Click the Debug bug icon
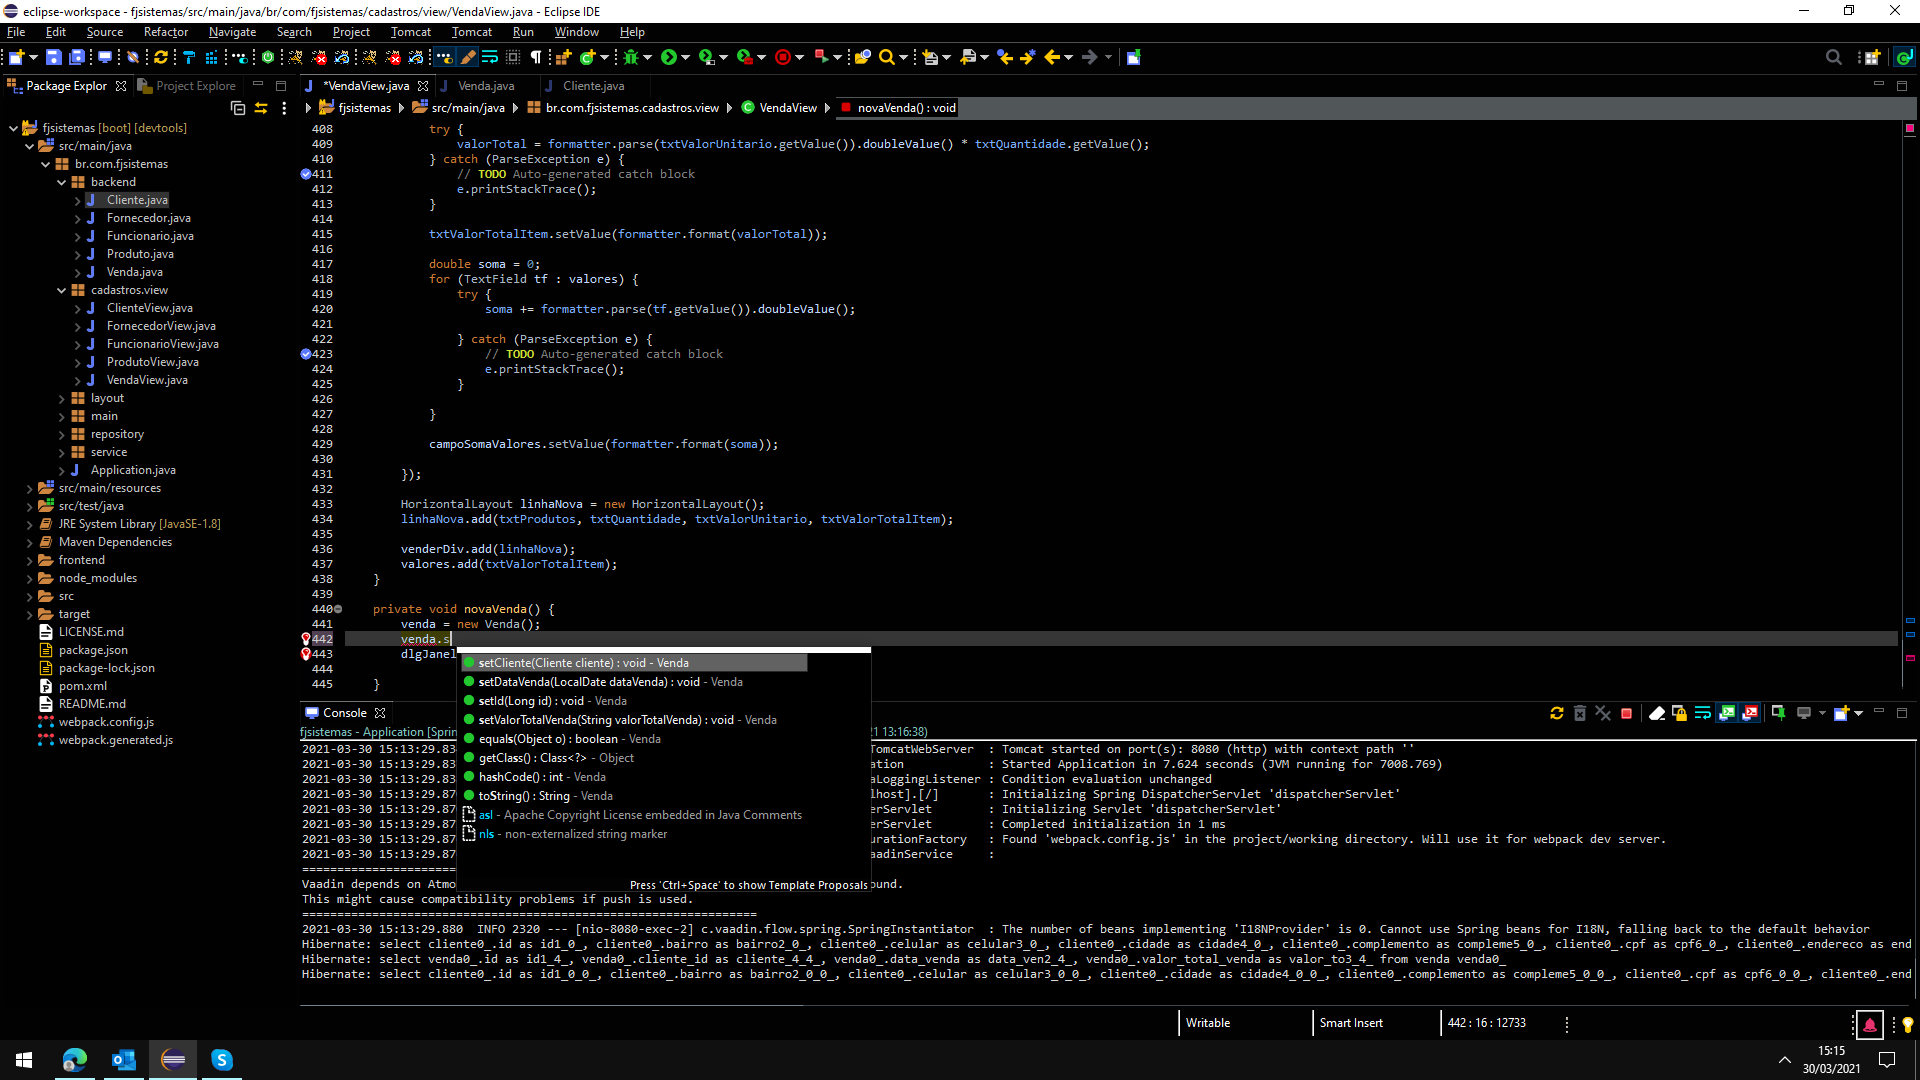1920x1080 pixels. coord(630,57)
